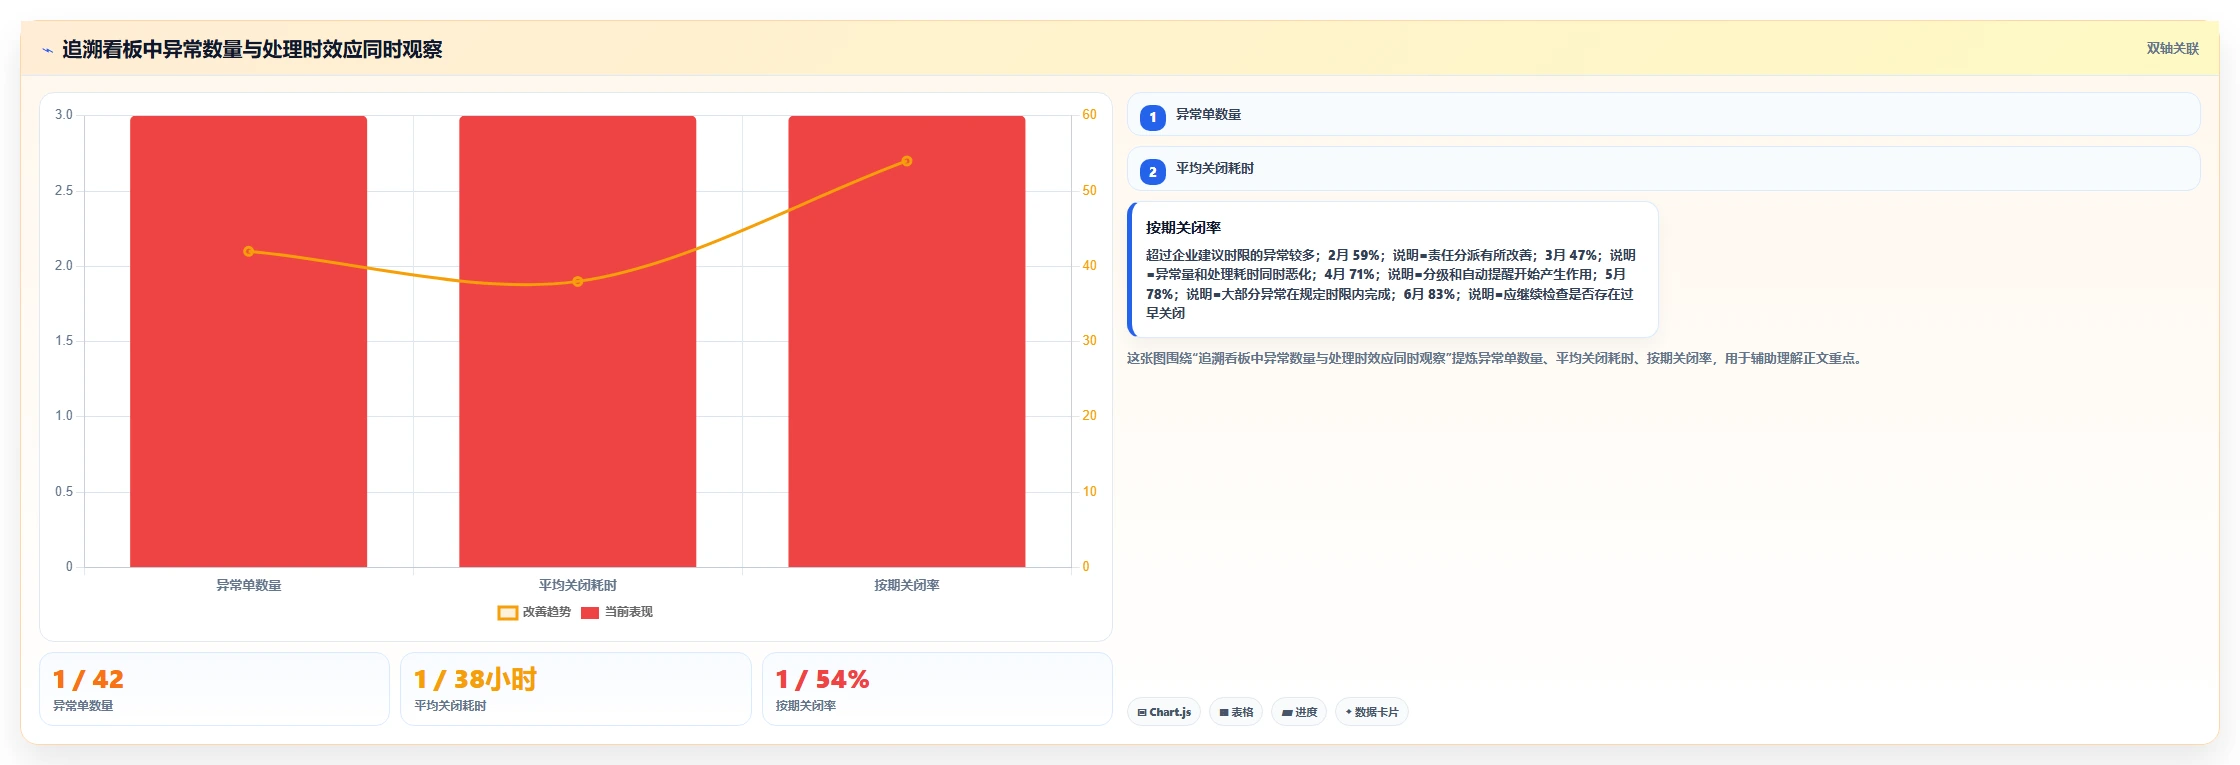Click the 双轴关联 label in header
Screen dimensions: 2240x765
pos(2172,49)
